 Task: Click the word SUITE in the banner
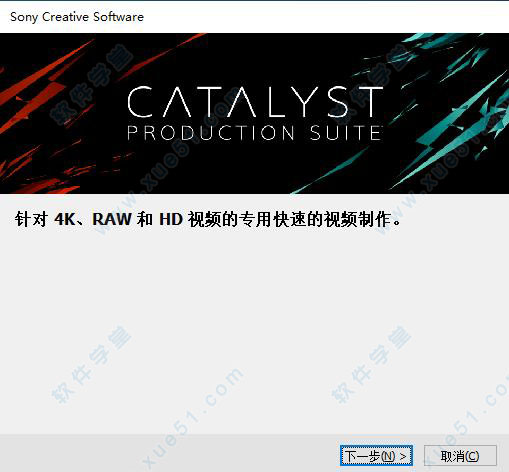(x=345, y=133)
